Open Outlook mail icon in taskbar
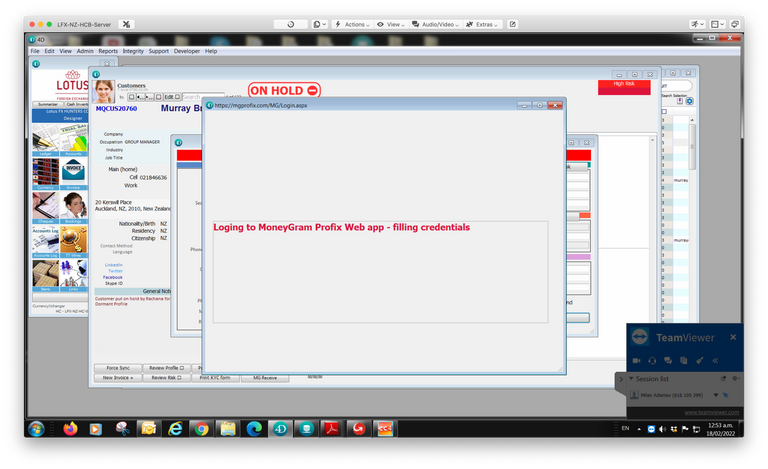 (149, 429)
